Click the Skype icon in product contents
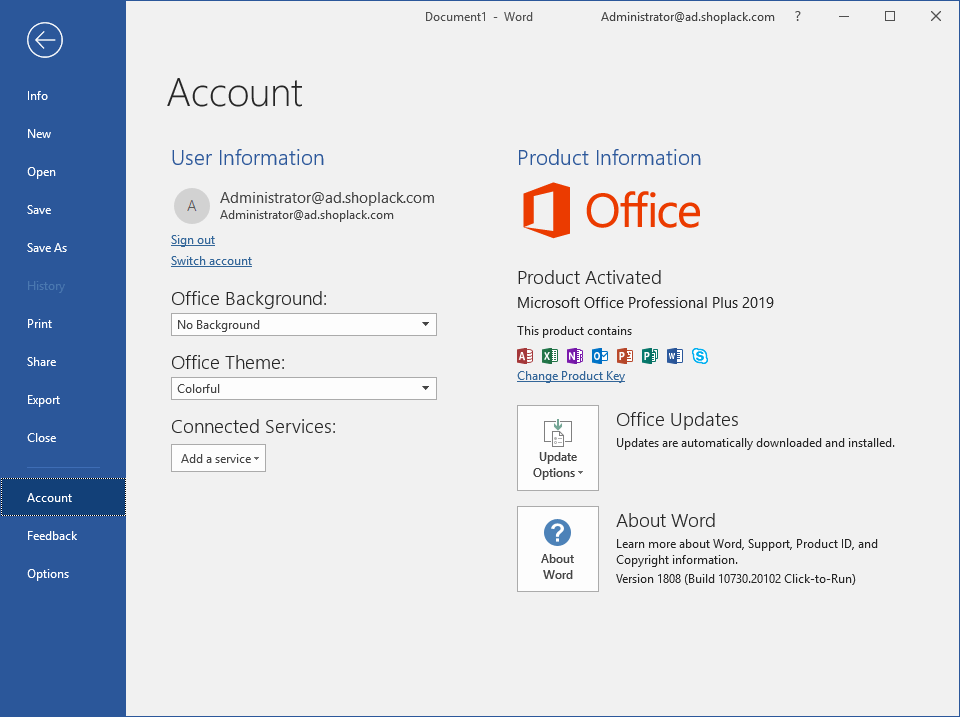 point(700,356)
